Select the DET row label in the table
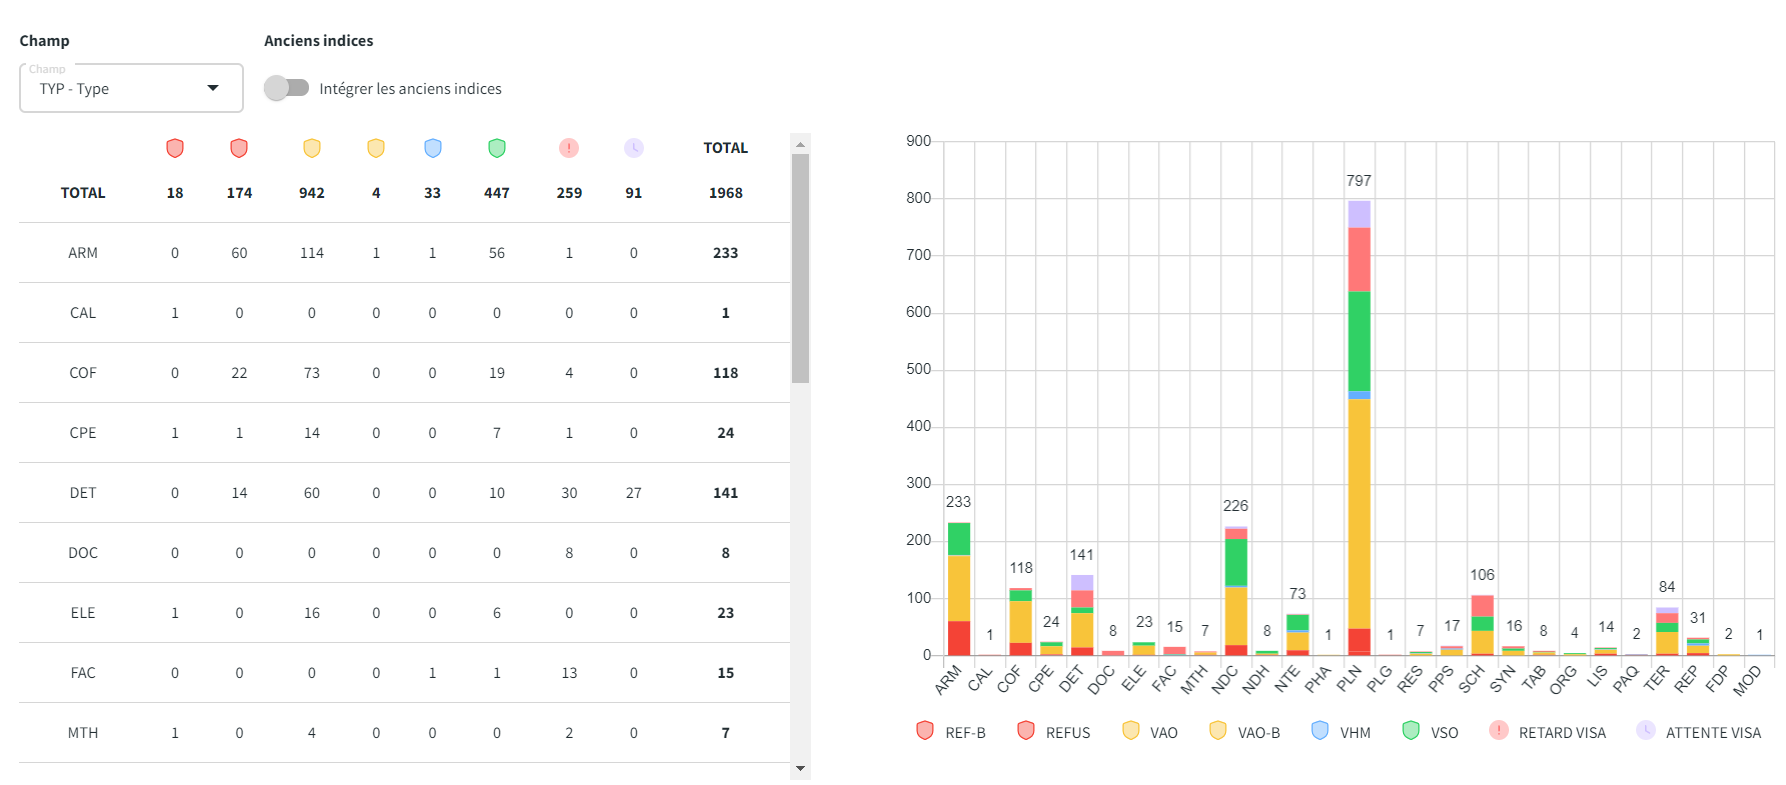 pyautogui.click(x=83, y=493)
